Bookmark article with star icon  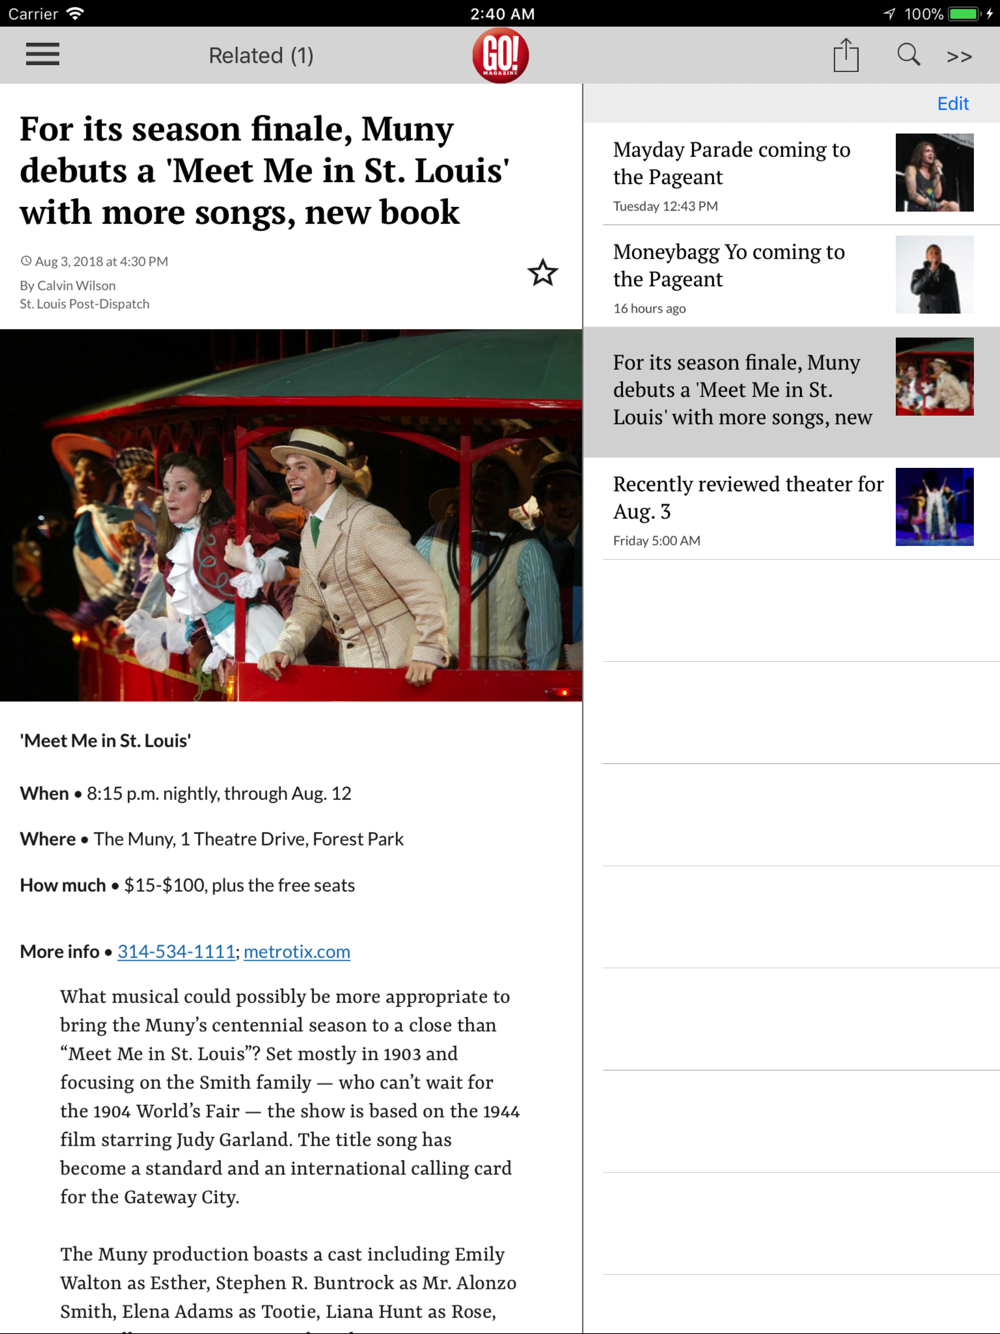543,272
